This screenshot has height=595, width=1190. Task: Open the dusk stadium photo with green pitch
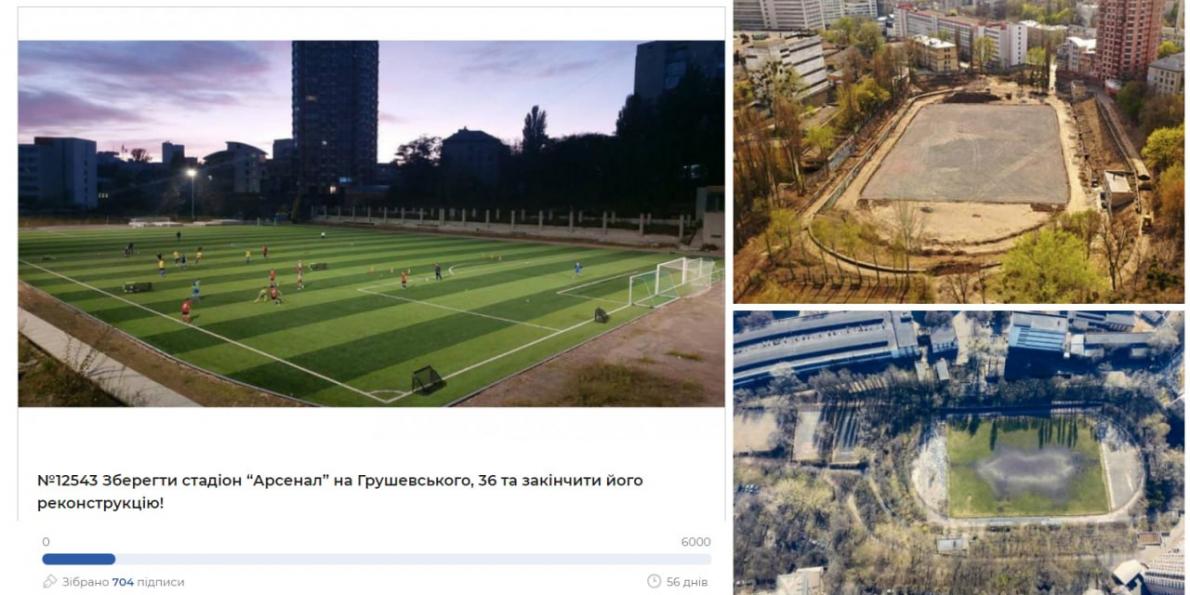click(371, 224)
